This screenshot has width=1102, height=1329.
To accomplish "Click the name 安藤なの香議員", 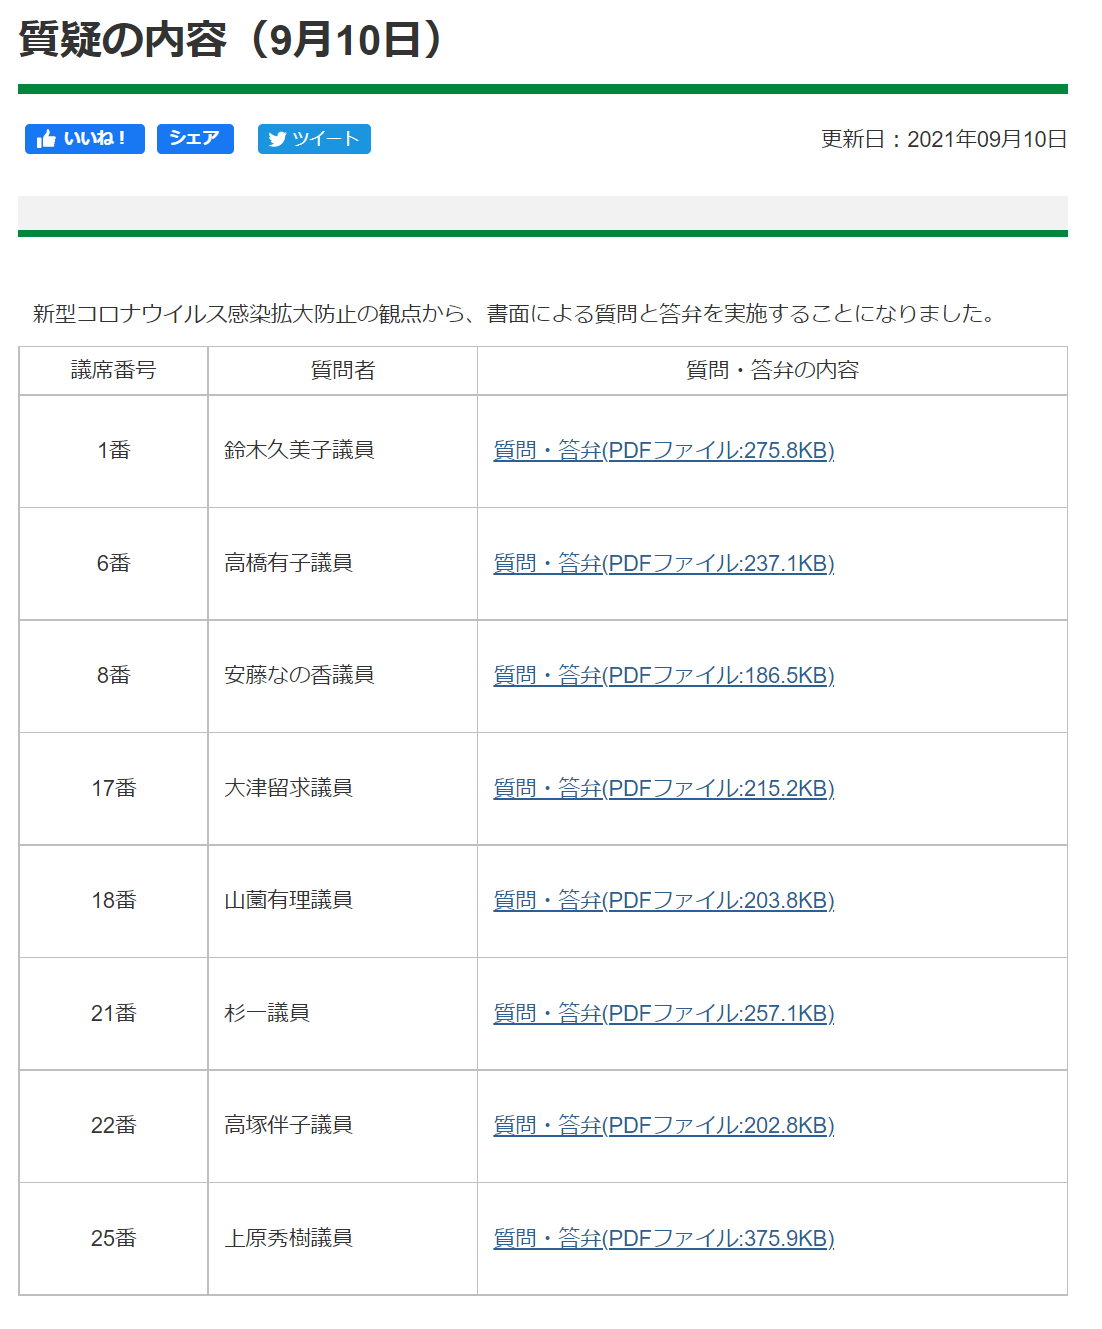I will (x=299, y=676).
